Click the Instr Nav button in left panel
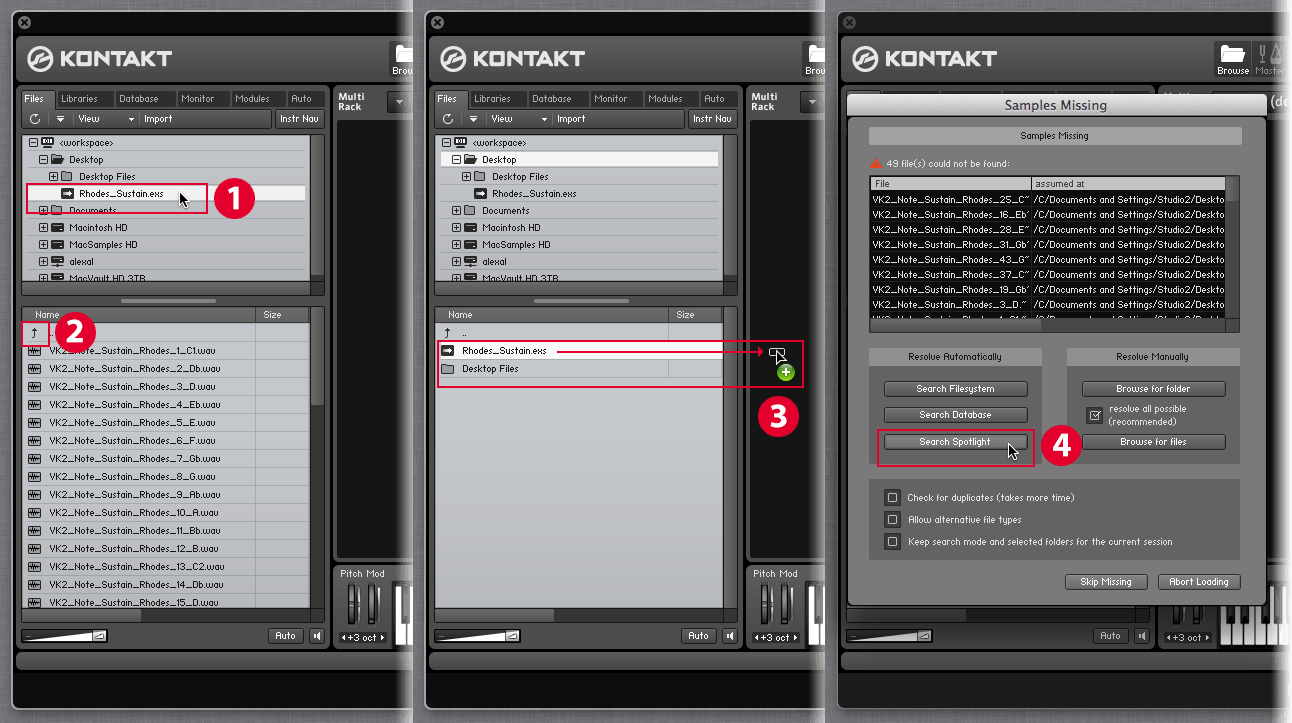1292x723 pixels. pyautogui.click(x=299, y=119)
